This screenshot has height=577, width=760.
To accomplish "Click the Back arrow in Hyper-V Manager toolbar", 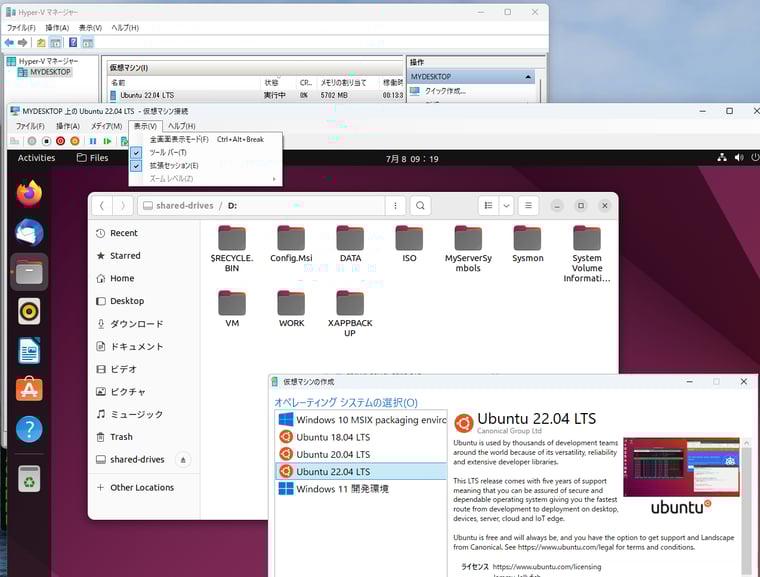I will click(x=9, y=43).
